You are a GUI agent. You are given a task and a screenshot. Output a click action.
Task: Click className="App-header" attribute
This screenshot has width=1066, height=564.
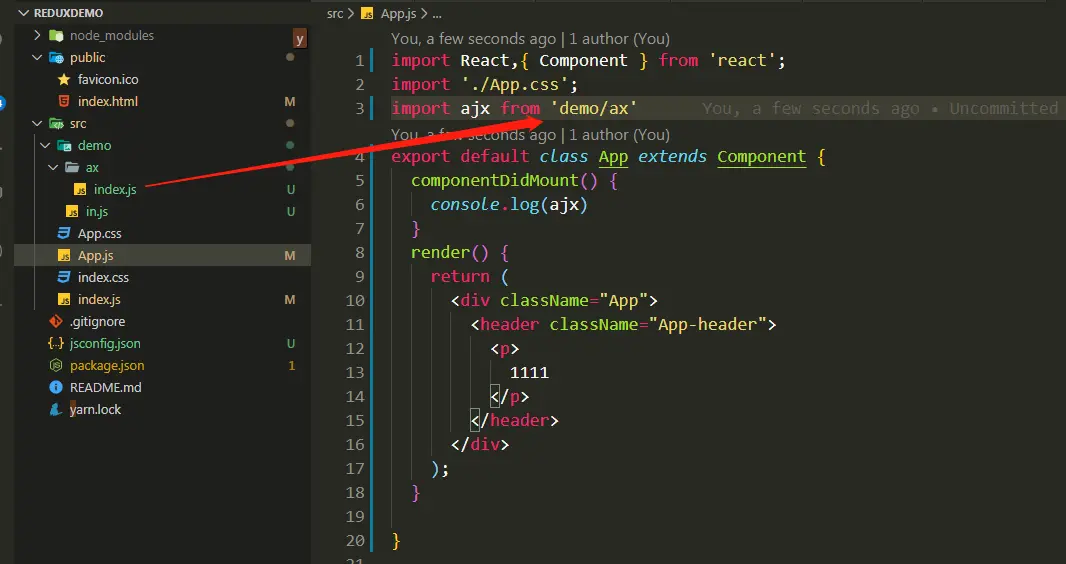(657, 325)
